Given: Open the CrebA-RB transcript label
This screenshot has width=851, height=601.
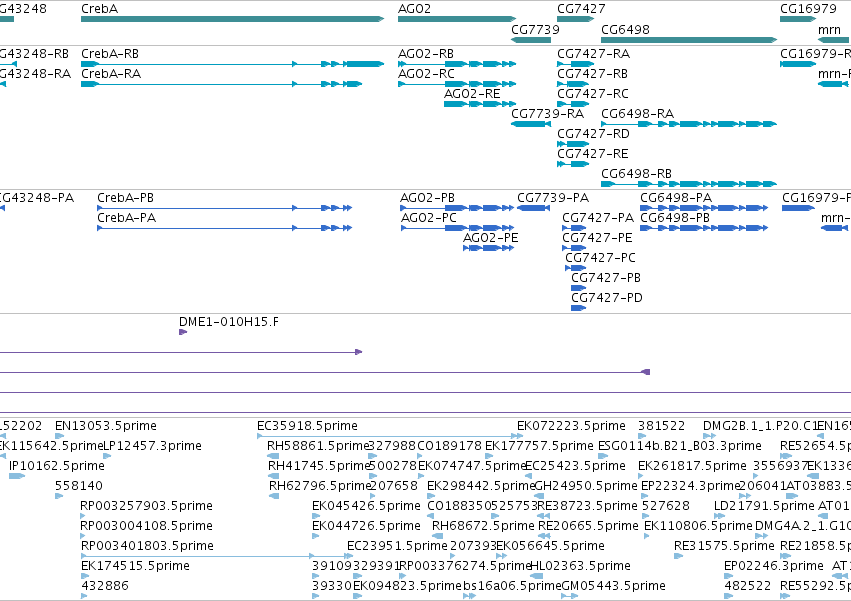Looking at the screenshot, I should coord(110,54).
